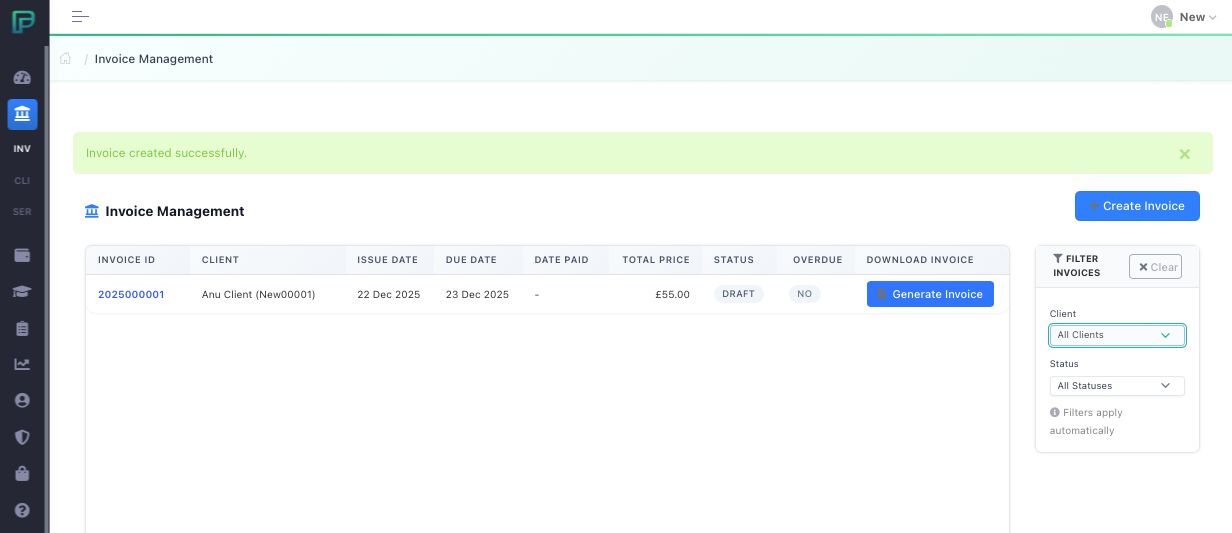The height and width of the screenshot is (533, 1232).
Task: Click the dashboard gauge icon in sidebar
Action: pyautogui.click(x=22, y=78)
